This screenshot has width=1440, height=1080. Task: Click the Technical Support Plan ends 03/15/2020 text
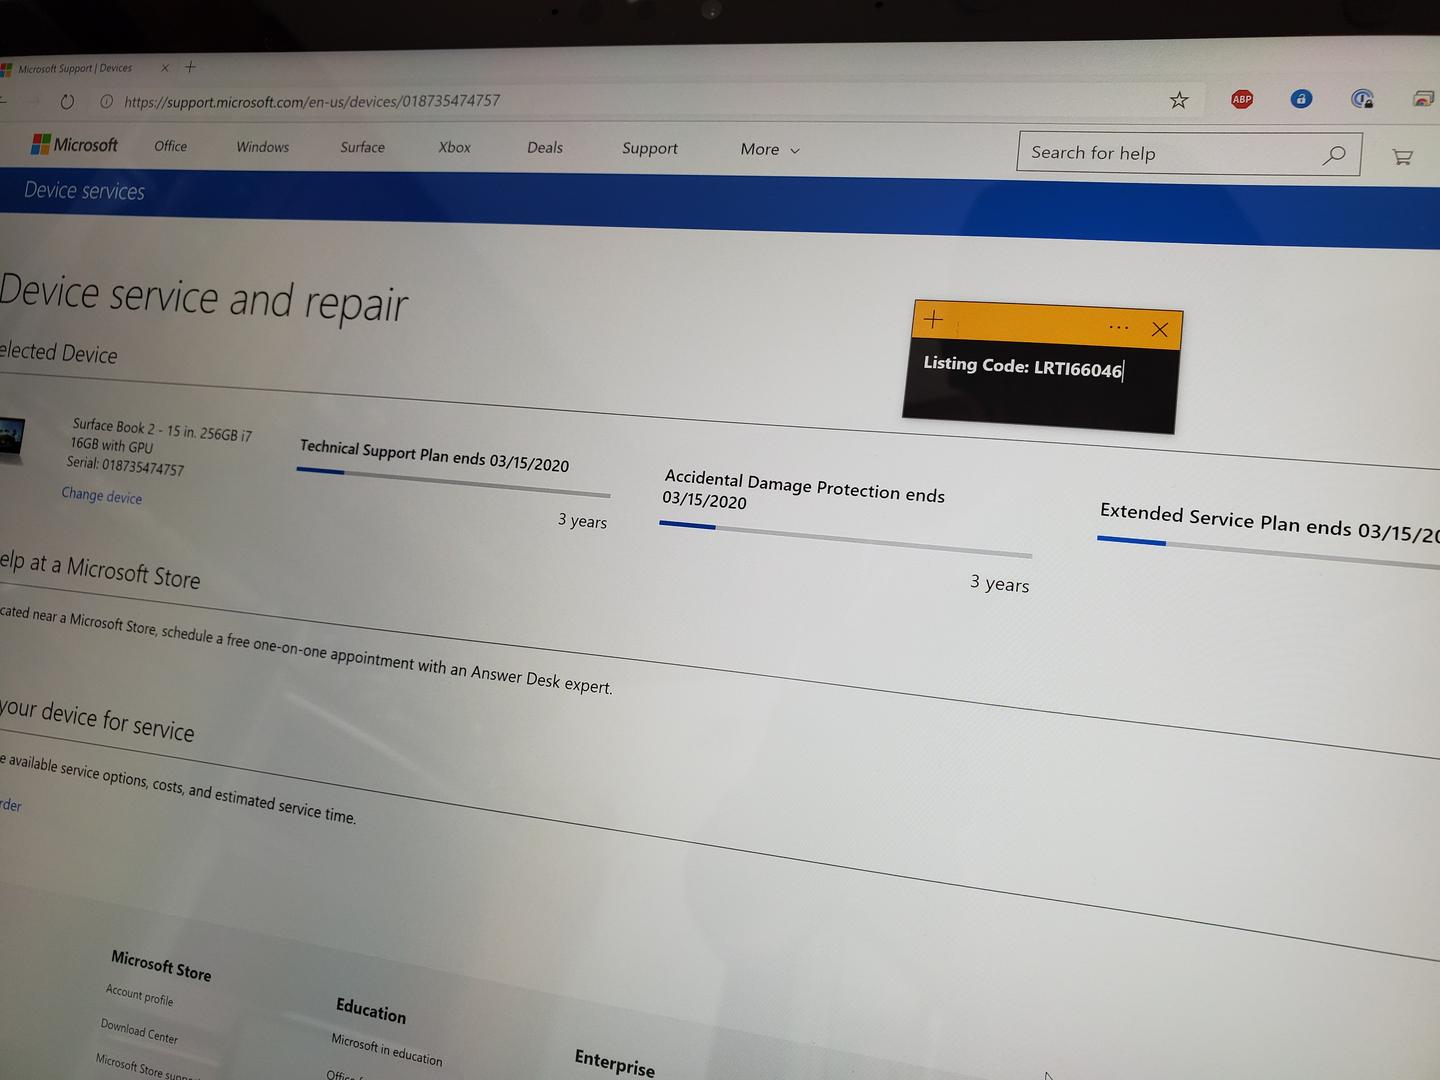click(x=434, y=455)
